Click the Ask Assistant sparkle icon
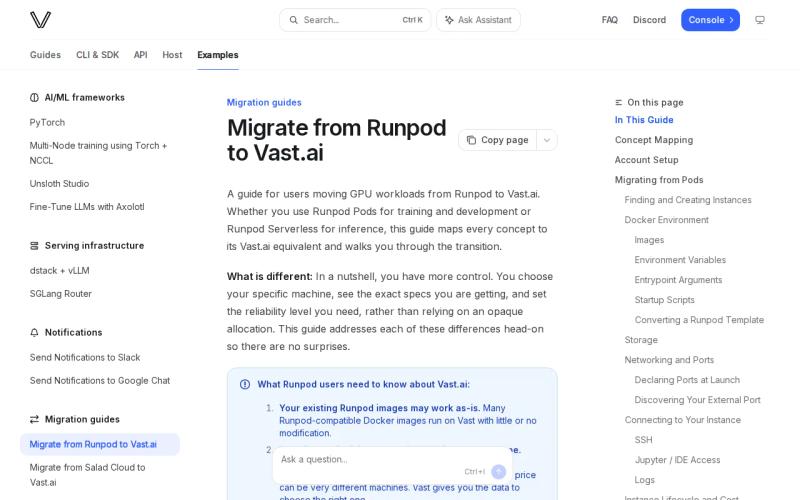 [449, 20]
